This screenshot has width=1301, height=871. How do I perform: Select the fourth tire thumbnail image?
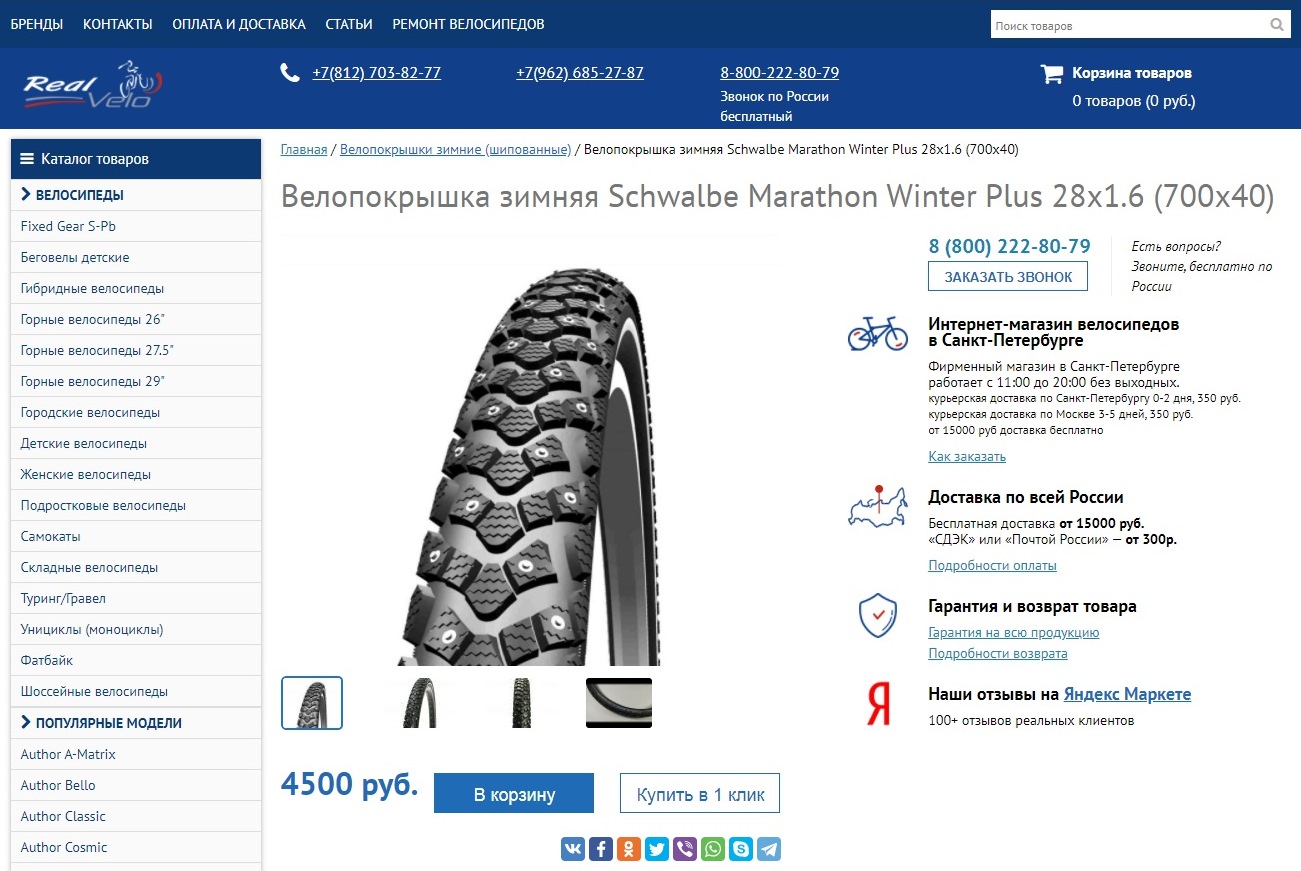click(619, 703)
